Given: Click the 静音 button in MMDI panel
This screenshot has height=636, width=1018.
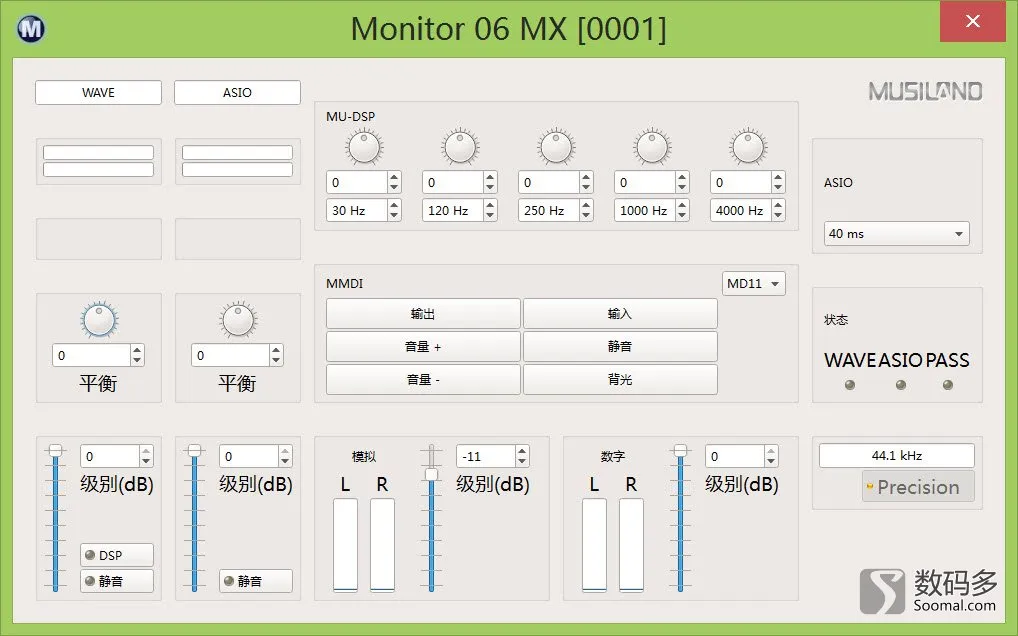Looking at the screenshot, I should 620,347.
